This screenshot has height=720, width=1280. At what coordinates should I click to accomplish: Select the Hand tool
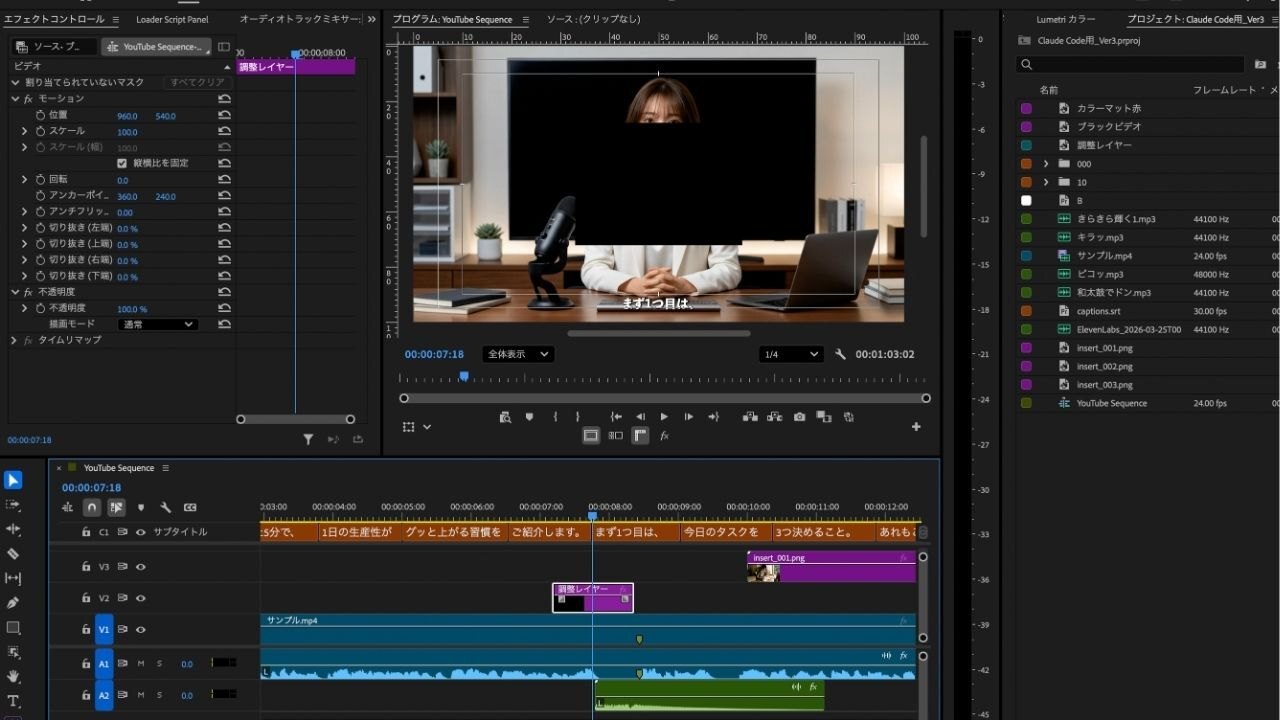(13, 677)
